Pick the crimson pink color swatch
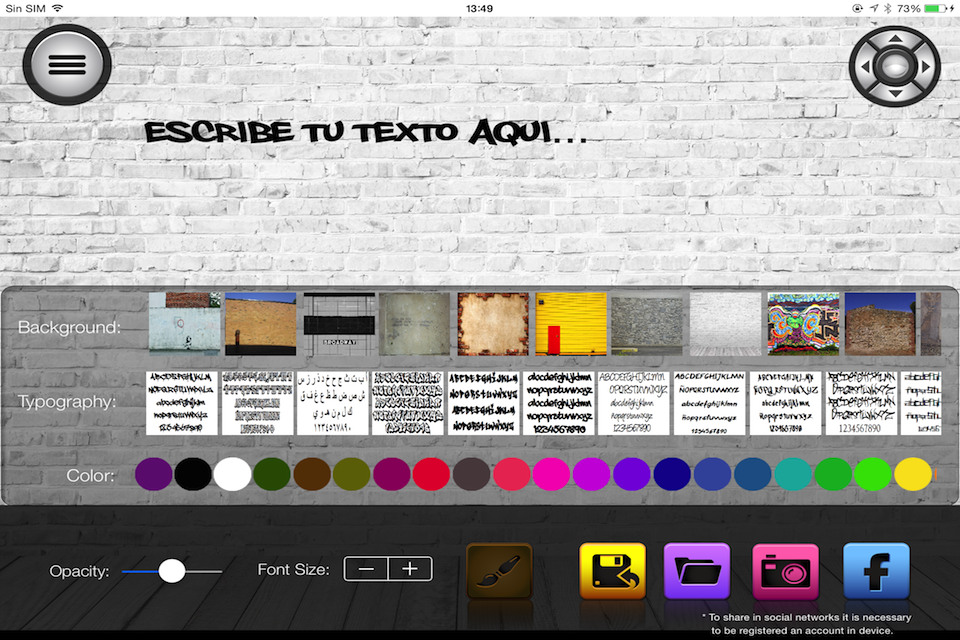The image size is (960, 640). 512,474
